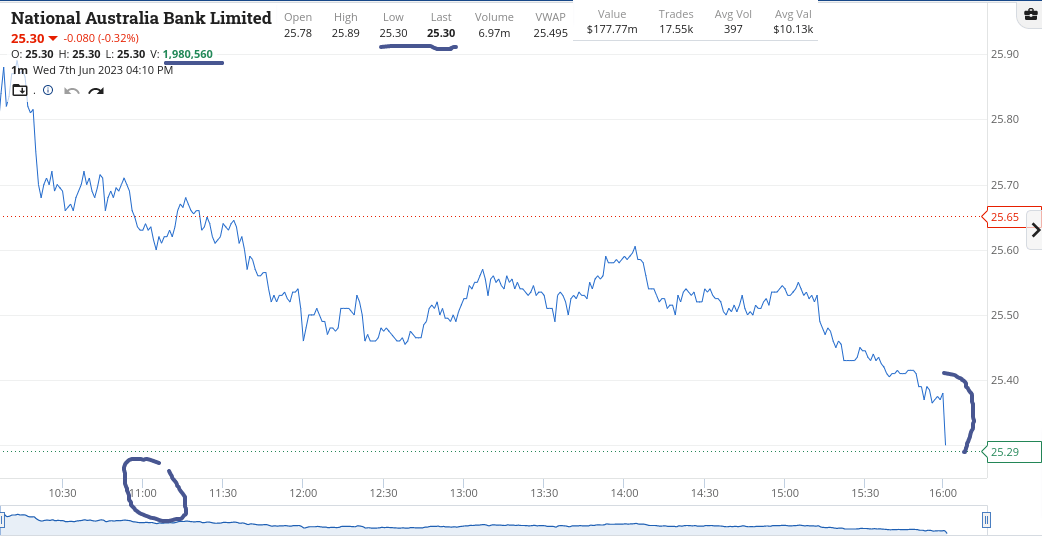The width and height of the screenshot is (1042, 537).
Task: Click the 25.60 price axis label
Action: pos(1005,250)
